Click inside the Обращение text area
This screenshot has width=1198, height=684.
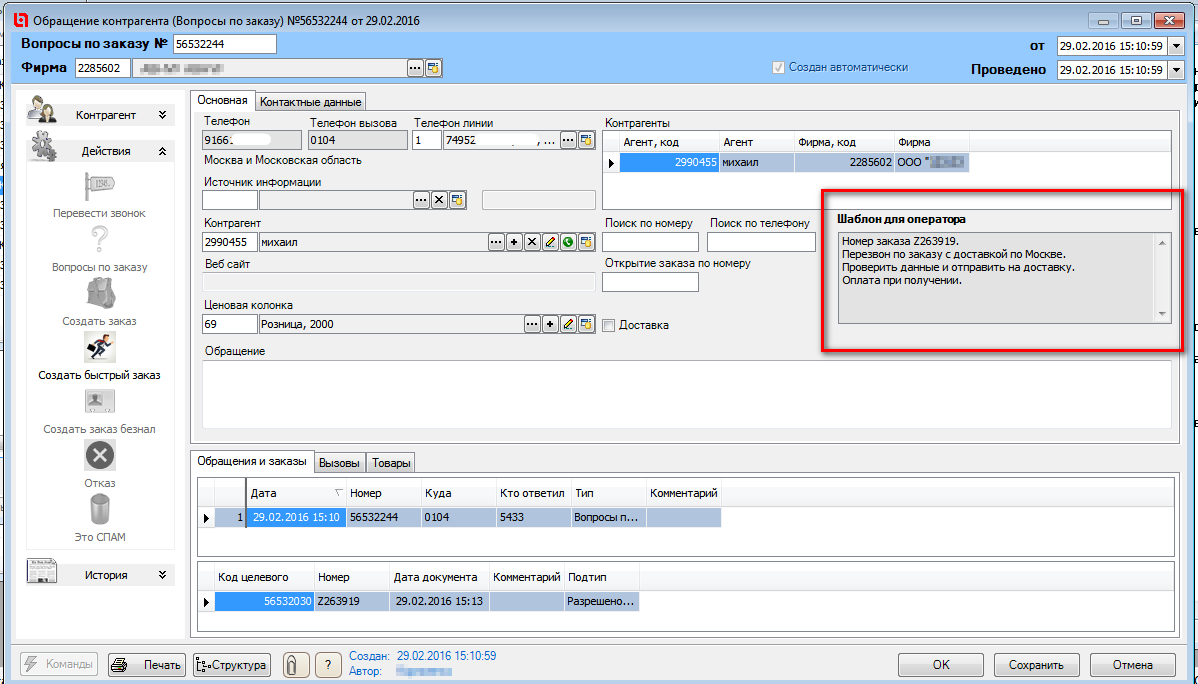pyautogui.click(x=687, y=394)
